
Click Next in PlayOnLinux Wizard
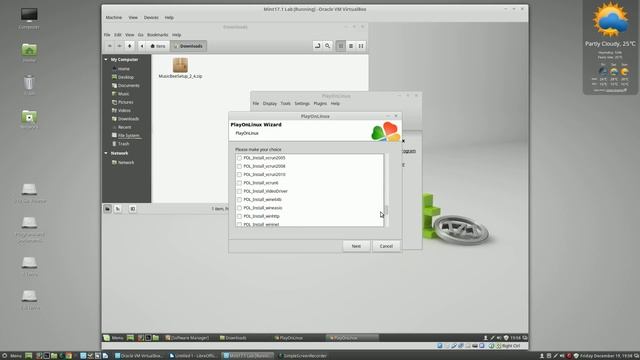[x=356, y=246]
